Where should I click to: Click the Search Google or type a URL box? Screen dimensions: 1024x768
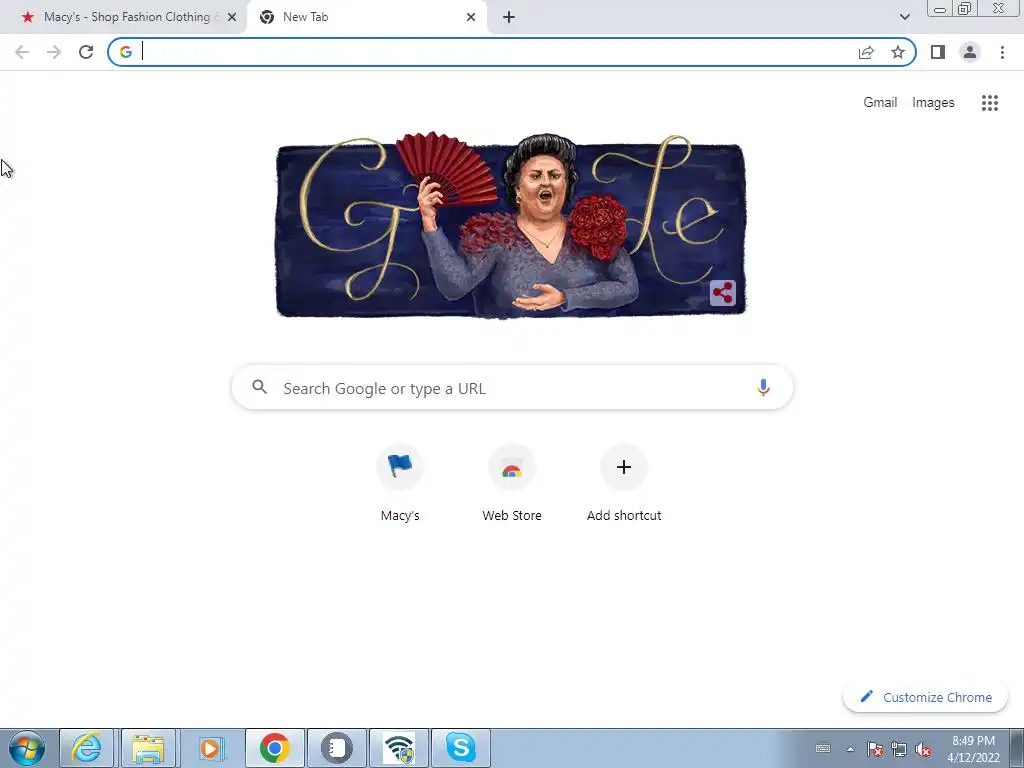tap(512, 388)
